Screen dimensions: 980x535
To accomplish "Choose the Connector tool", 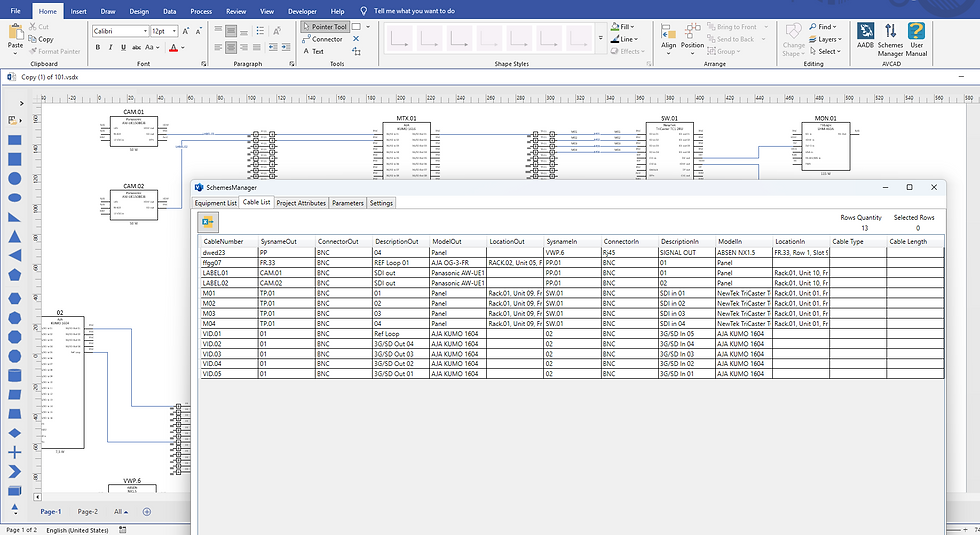I will [322, 39].
